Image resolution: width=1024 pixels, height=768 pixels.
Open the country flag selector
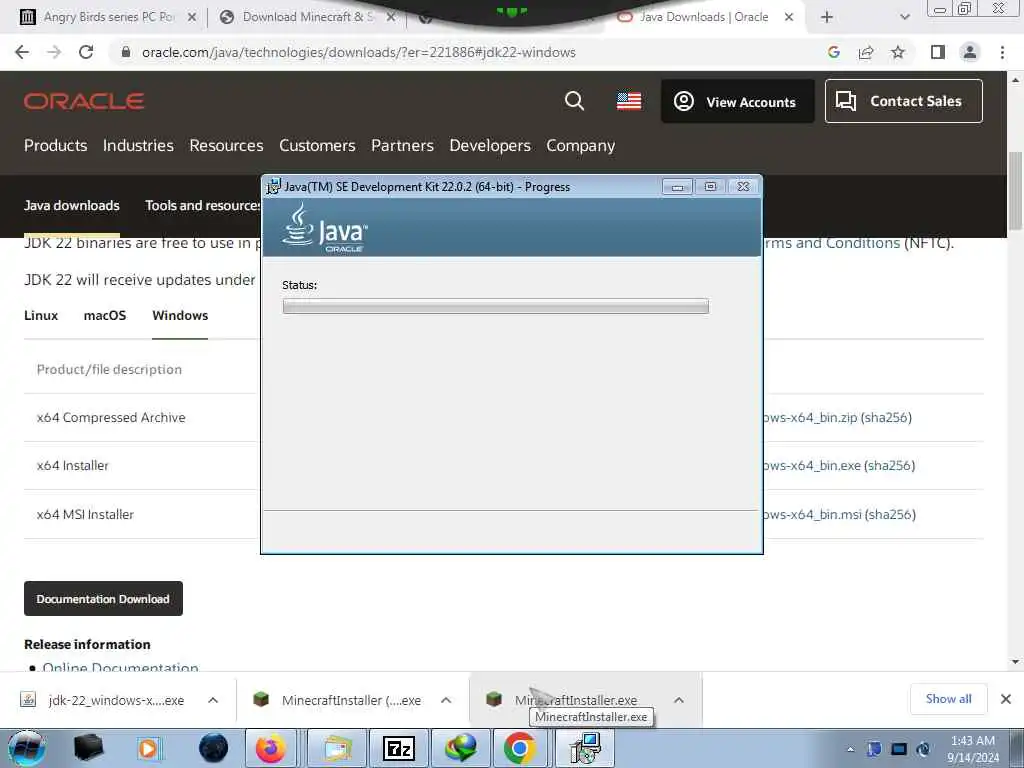coord(629,101)
